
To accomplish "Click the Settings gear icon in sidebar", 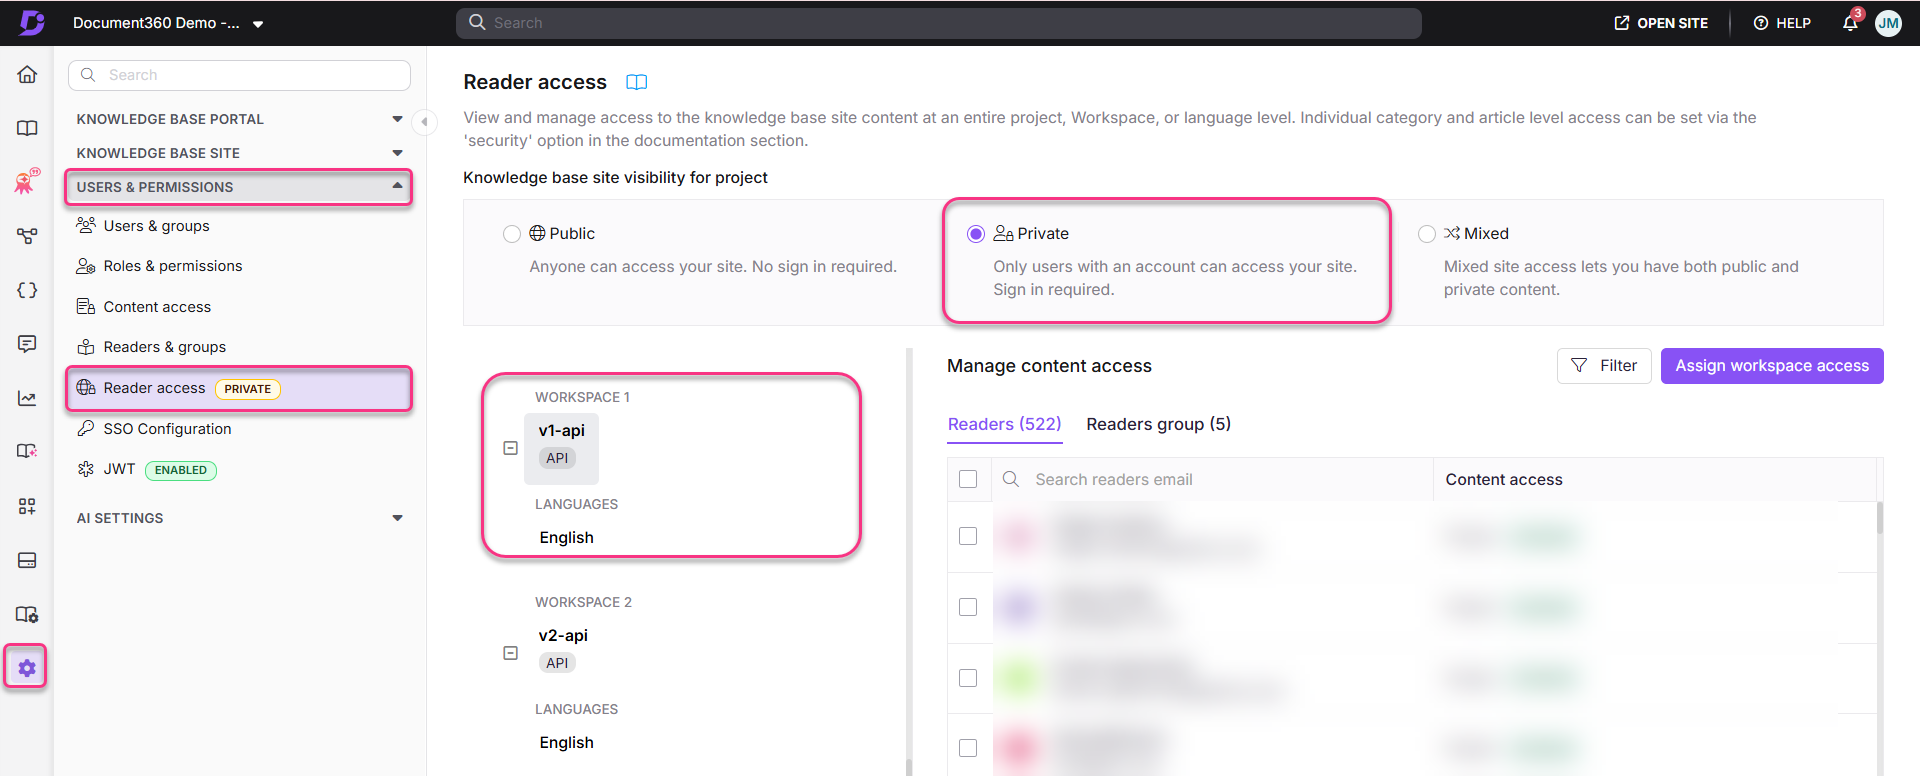I will tap(27, 666).
